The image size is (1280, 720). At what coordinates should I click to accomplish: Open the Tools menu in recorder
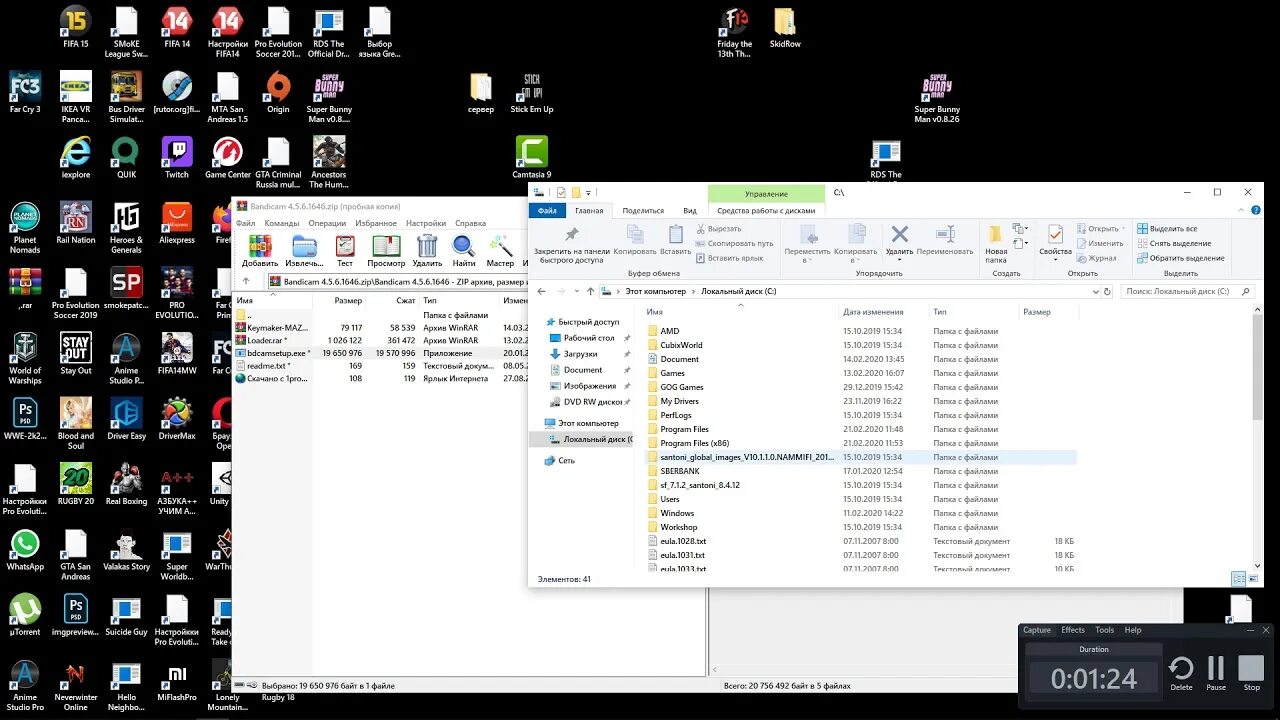[x=1104, y=630]
